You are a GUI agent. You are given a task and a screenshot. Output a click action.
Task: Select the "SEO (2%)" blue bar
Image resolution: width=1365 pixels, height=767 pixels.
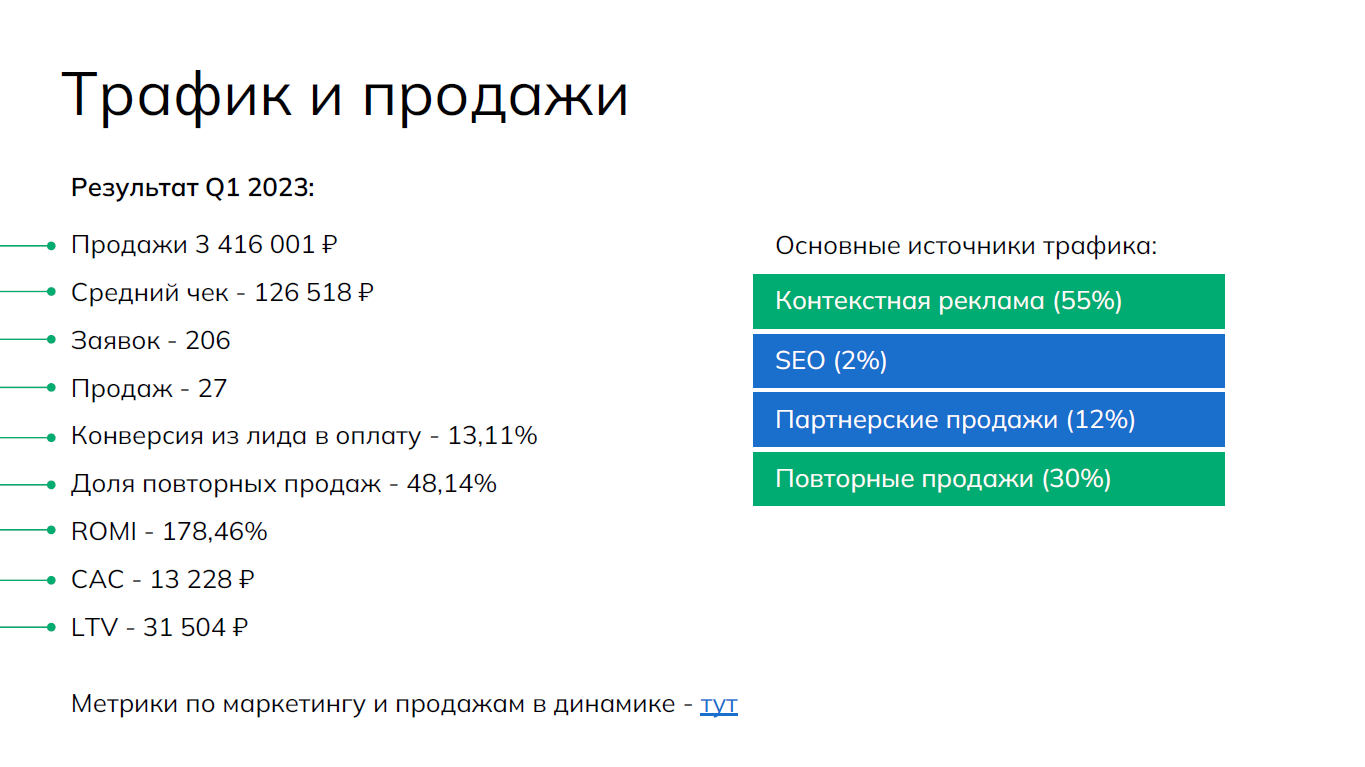(x=988, y=361)
